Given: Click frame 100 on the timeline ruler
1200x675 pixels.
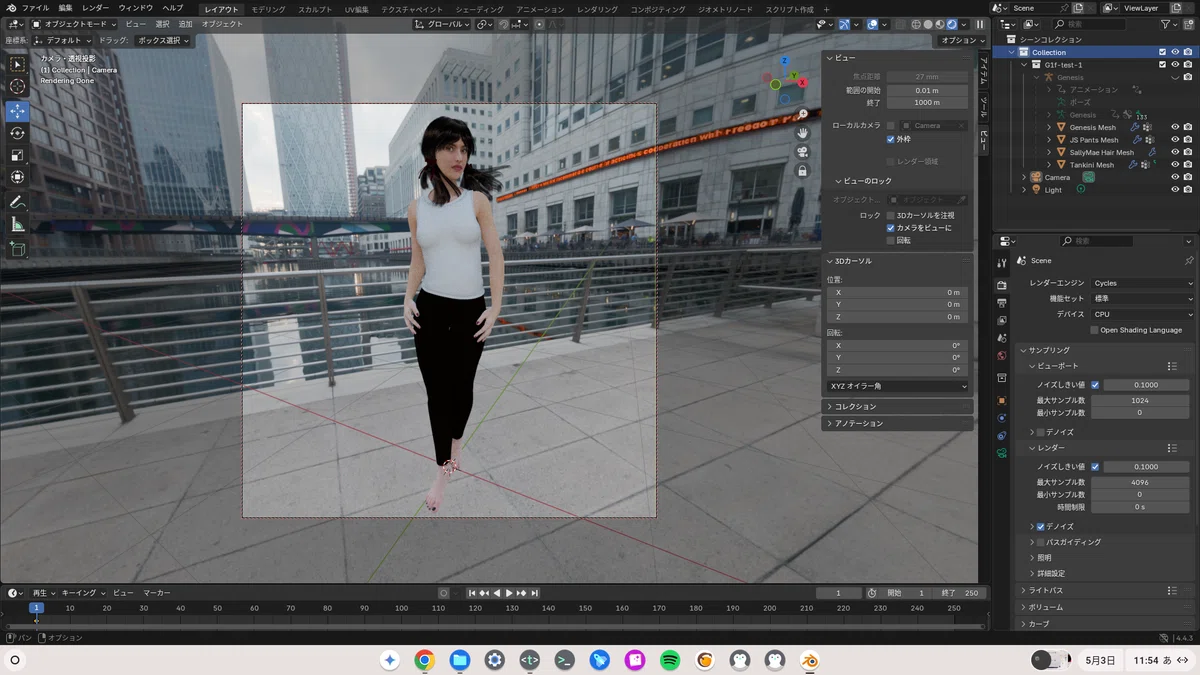Looking at the screenshot, I should [401, 608].
